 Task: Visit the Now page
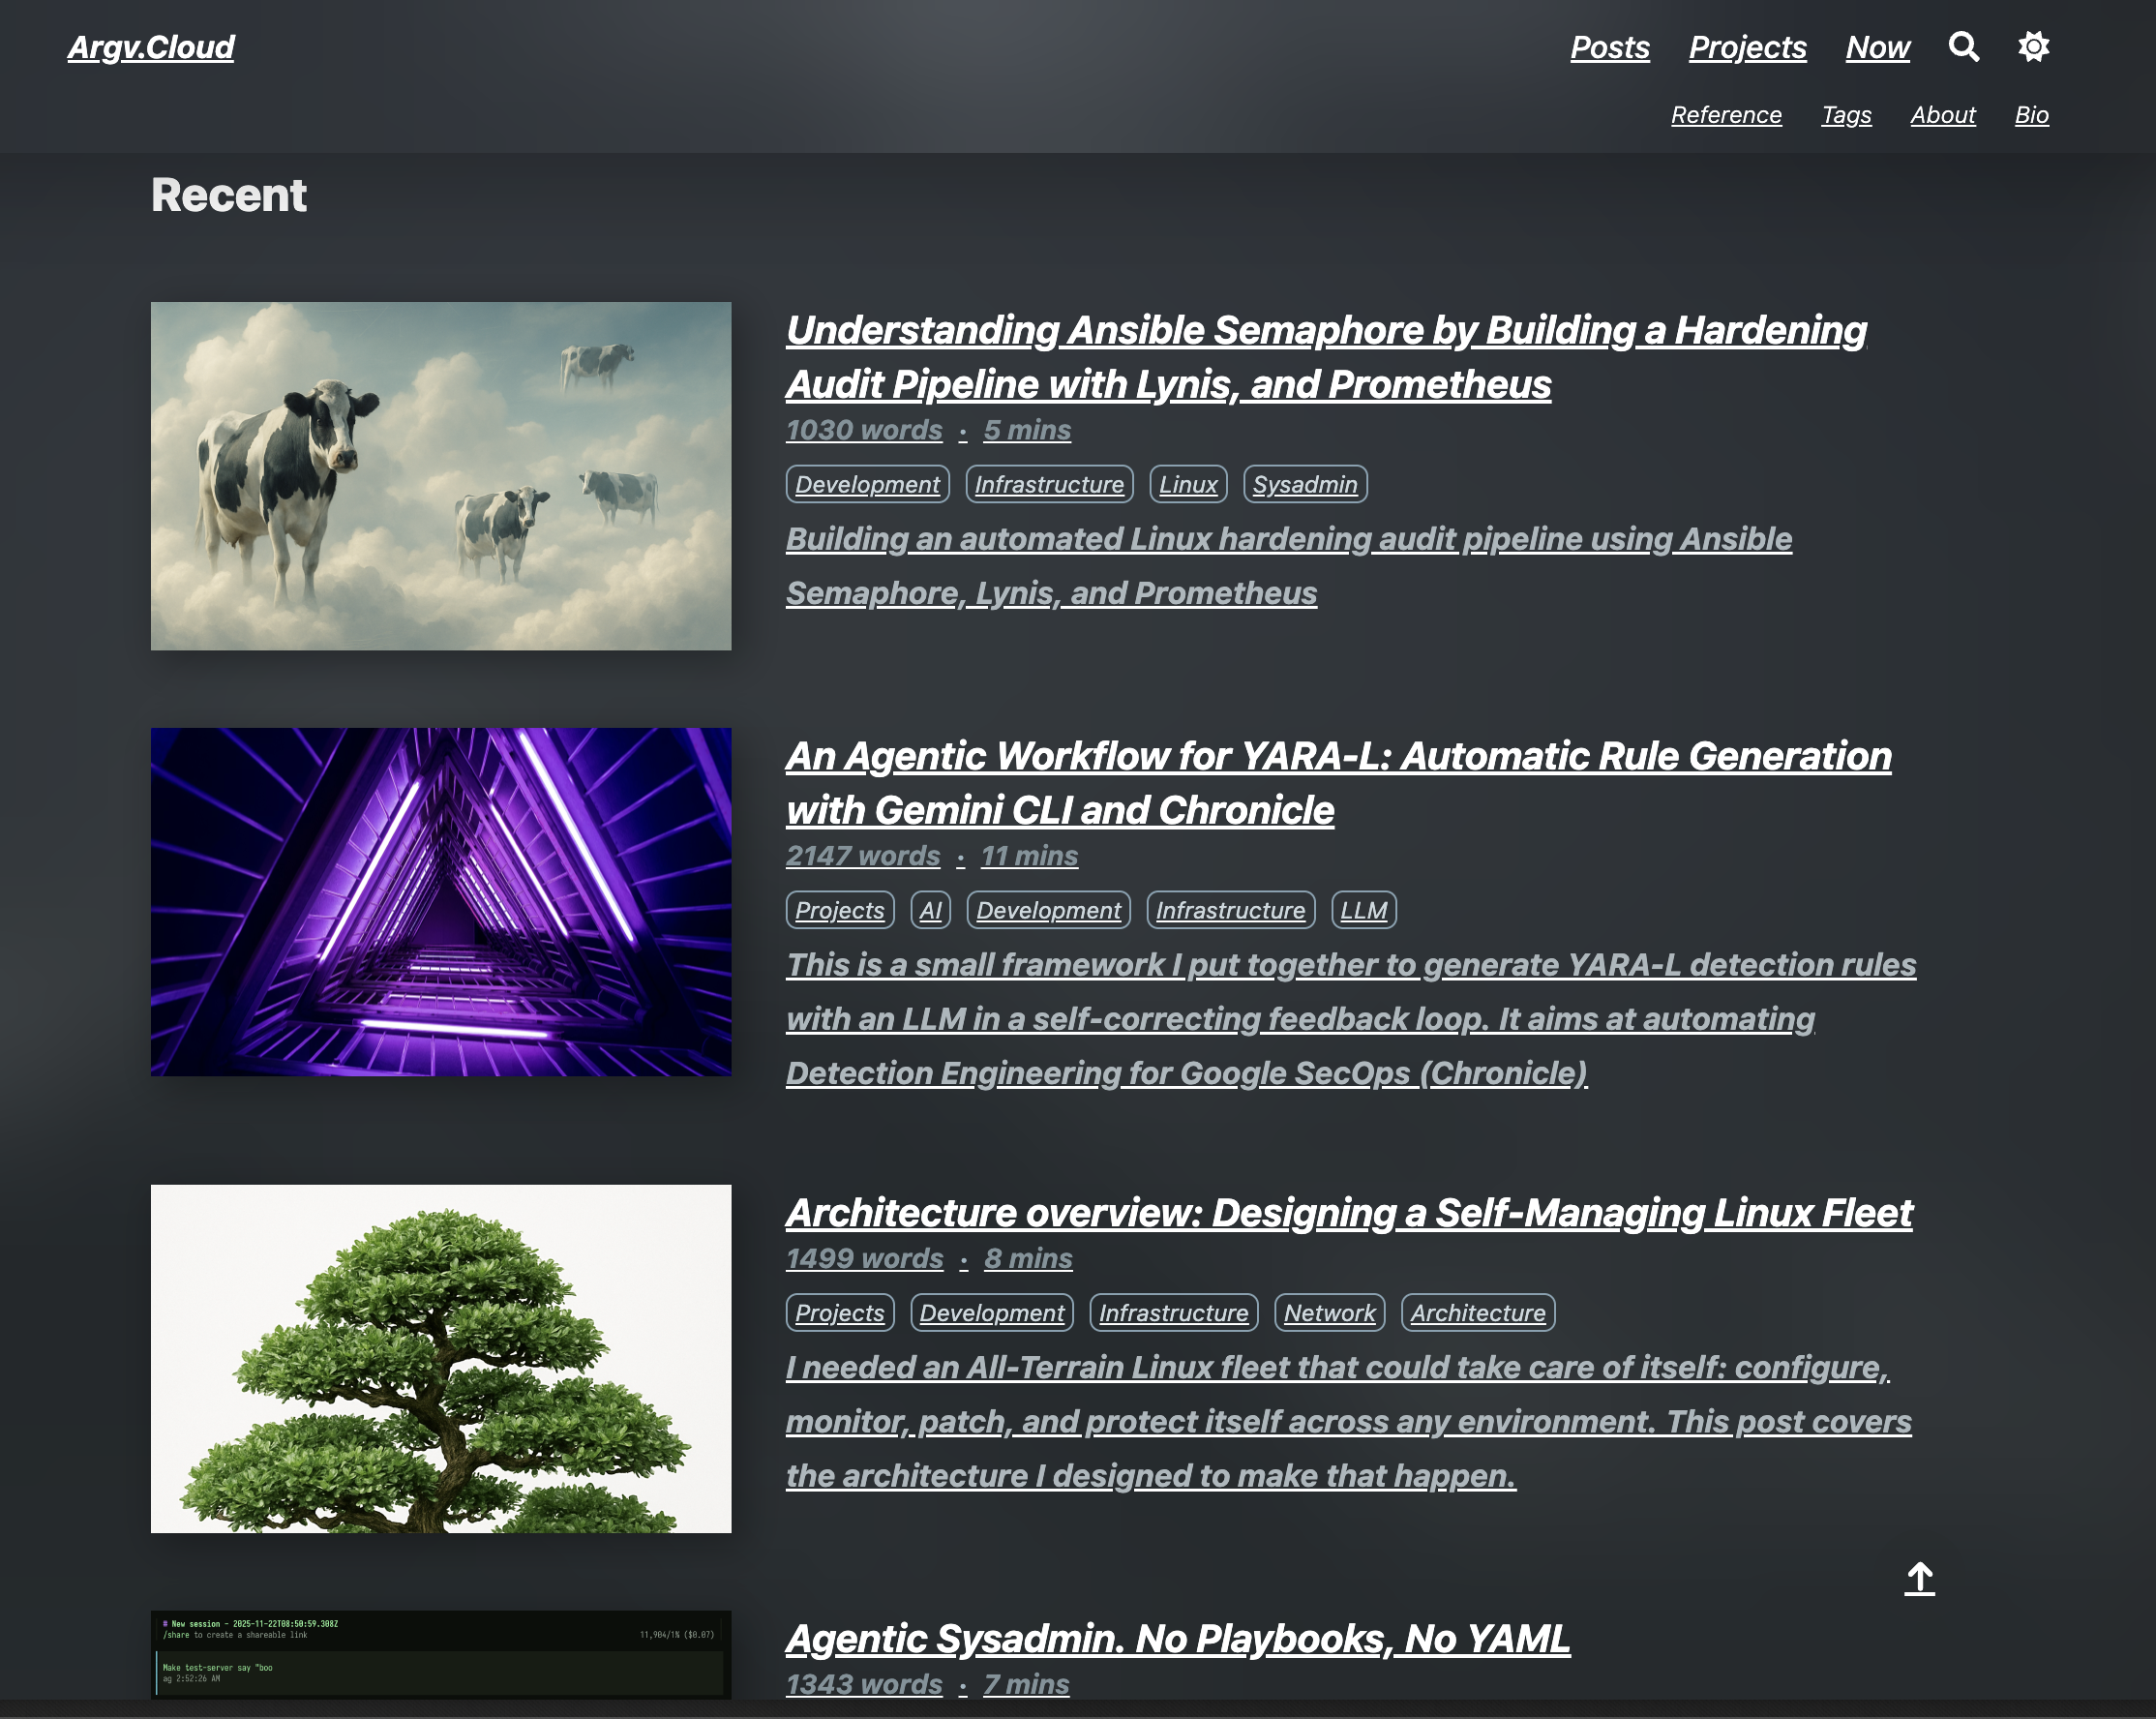pyautogui.click(x=1877, y=47)
